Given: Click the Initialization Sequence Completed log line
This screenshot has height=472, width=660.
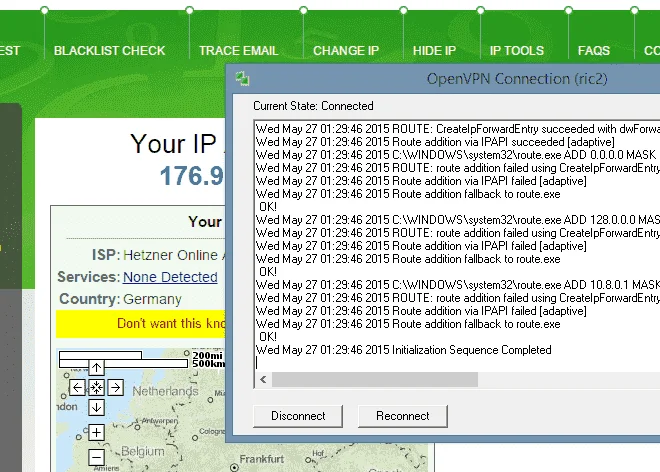Looking at the screenshot, I should click(x=404, y=350).
